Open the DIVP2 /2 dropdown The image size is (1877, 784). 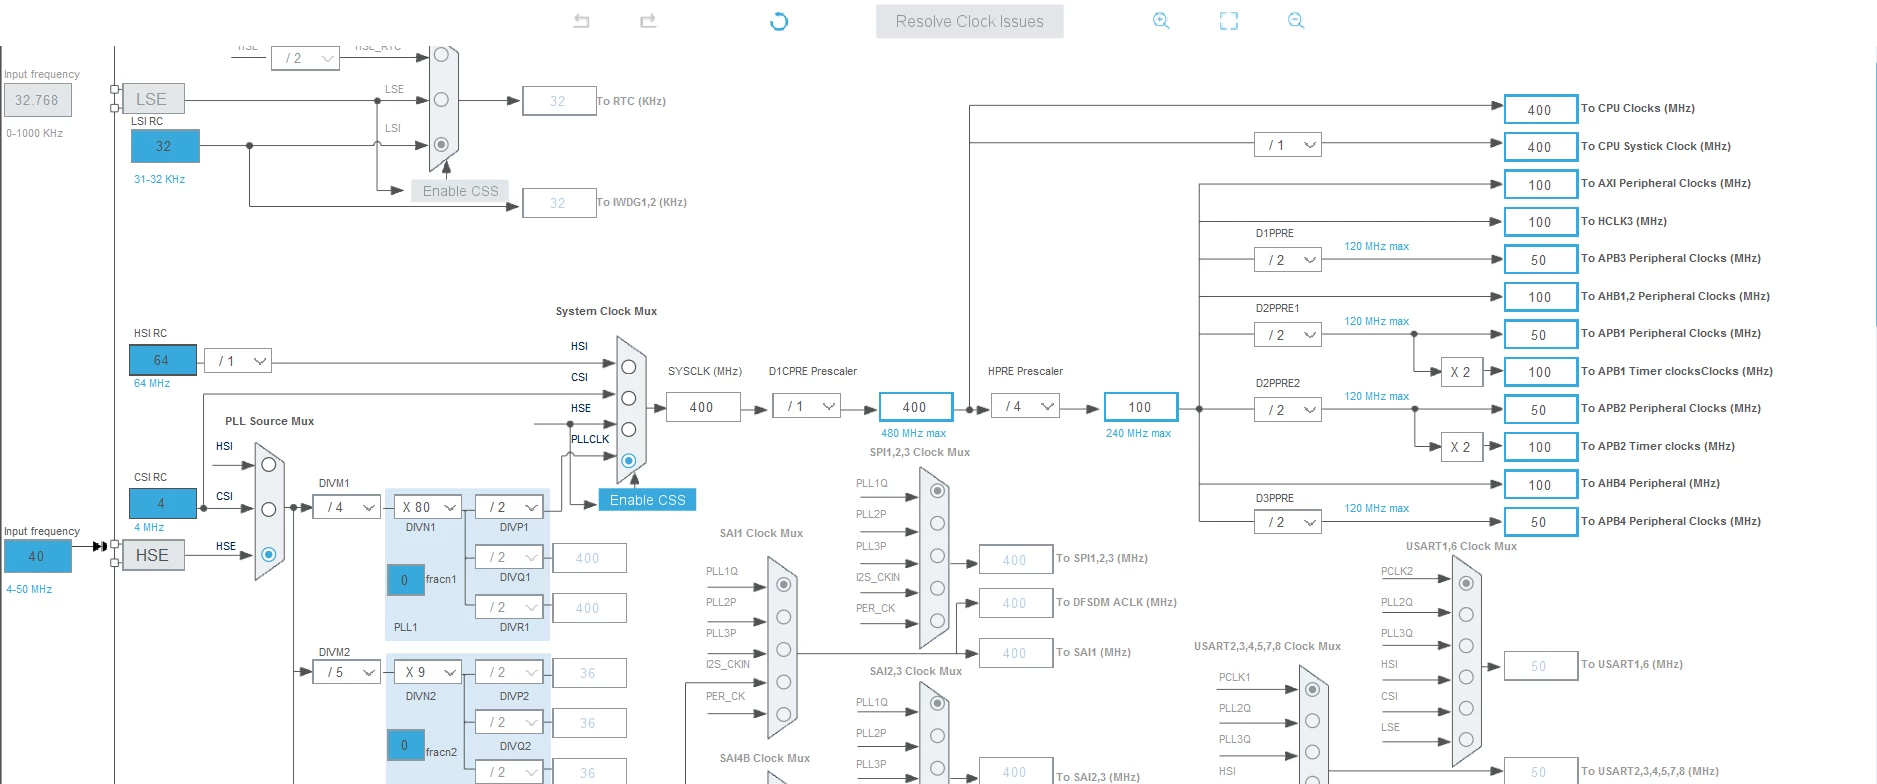(509, 672)
